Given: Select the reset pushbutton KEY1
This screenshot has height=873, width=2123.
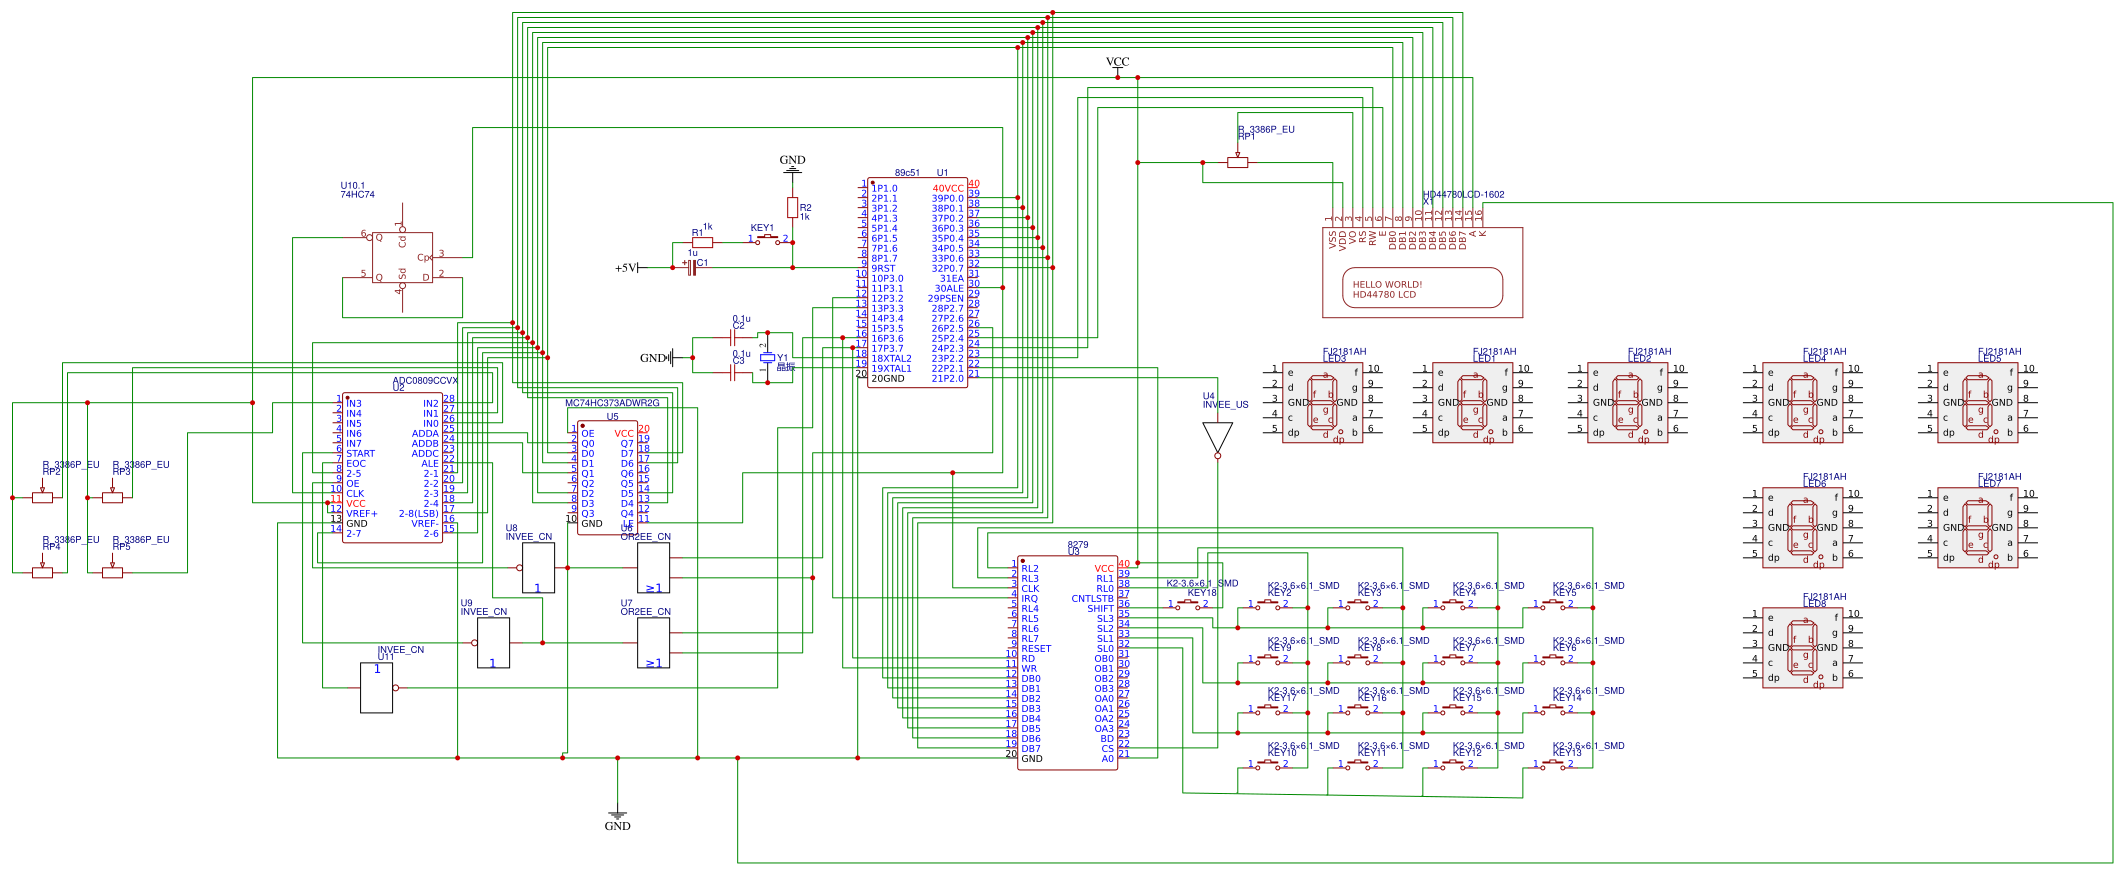Looking at the screenshot, I should coord(767,238).
